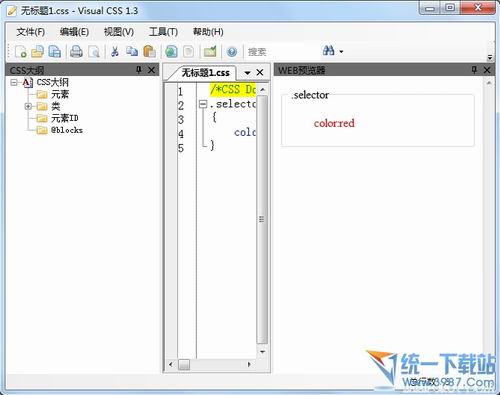This screenshot has height=395, width=500.
Task: Select the 元素ID folder in outline
Action: (x=65, y=118)
